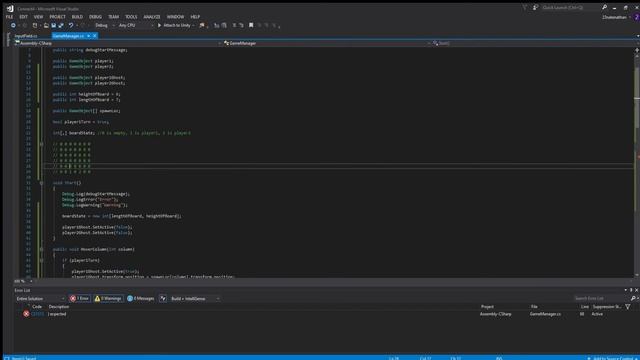Sort Error List by Description column header
640x360 pixels.
click(59, 307)
